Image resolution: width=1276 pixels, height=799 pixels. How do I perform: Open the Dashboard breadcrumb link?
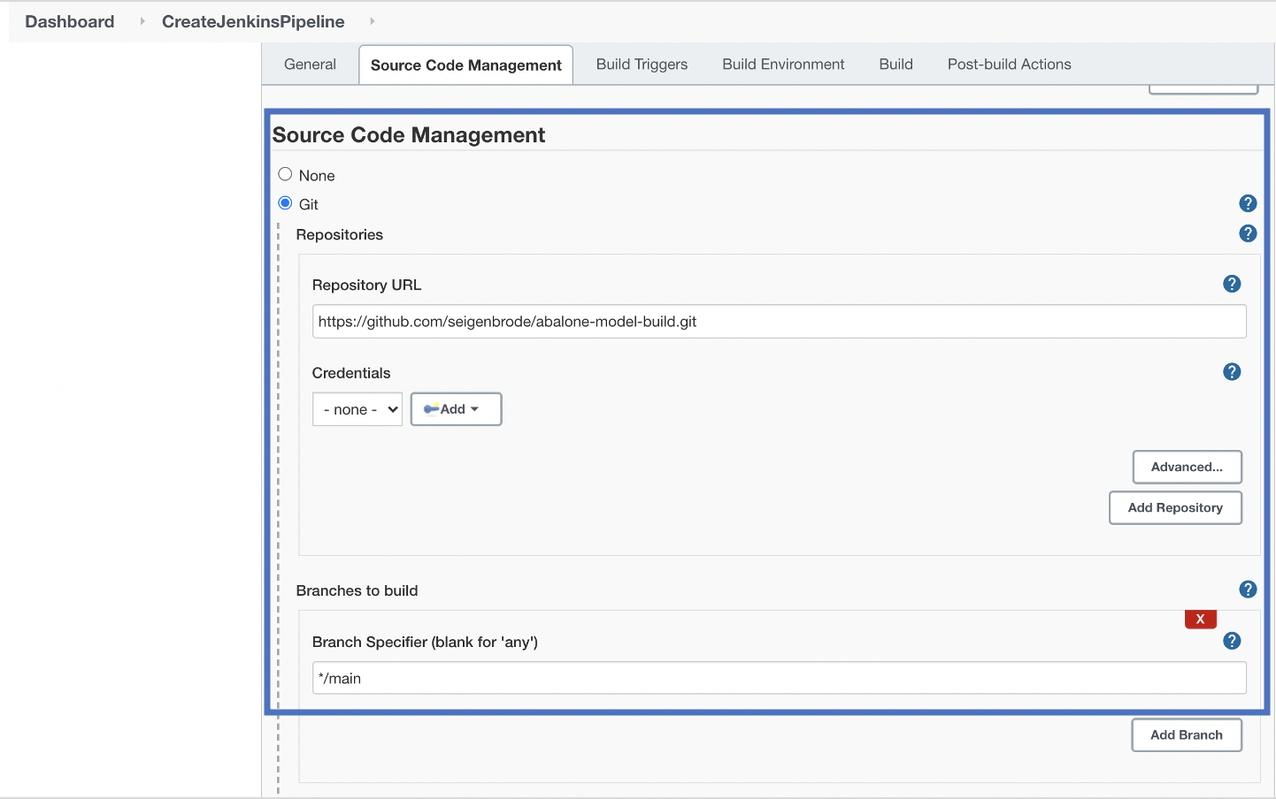(69, 21)
